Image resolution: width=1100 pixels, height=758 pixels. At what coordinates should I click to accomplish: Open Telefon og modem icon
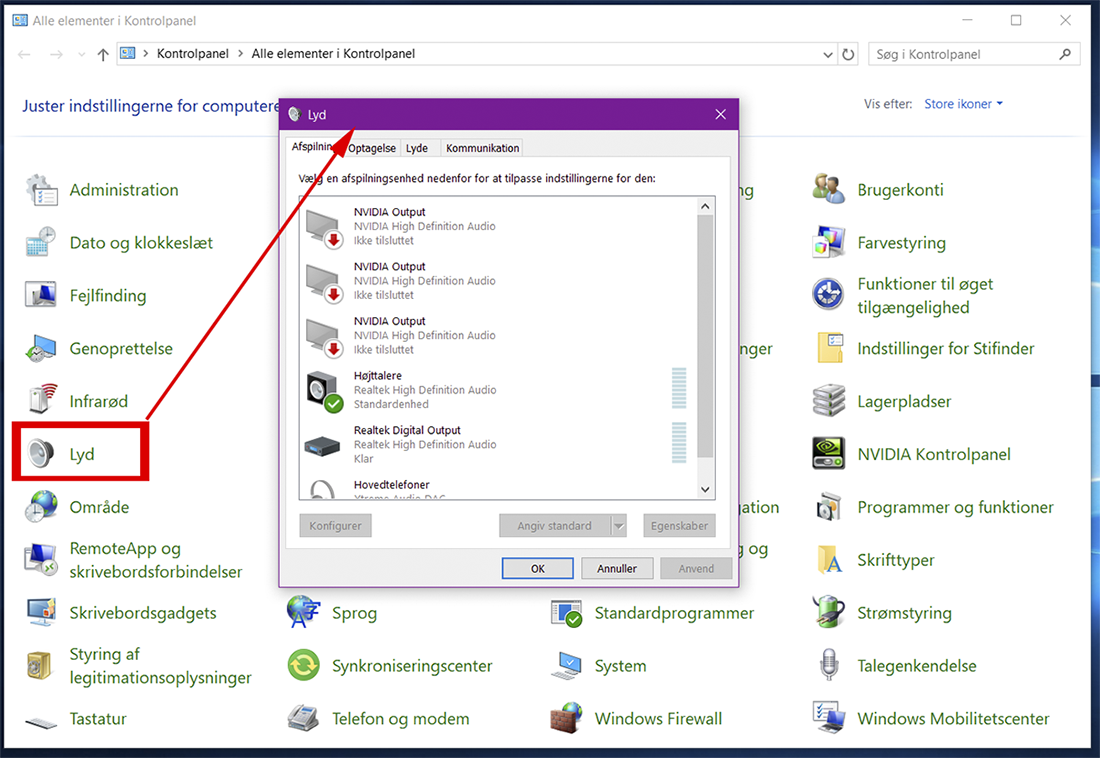point(303,718)
